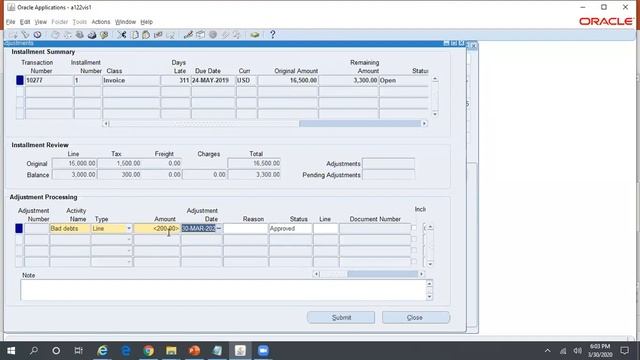The image size is (640, 360).
Task: Tick the Incl checkbox for Bad debts row
Action: (413, 228)
